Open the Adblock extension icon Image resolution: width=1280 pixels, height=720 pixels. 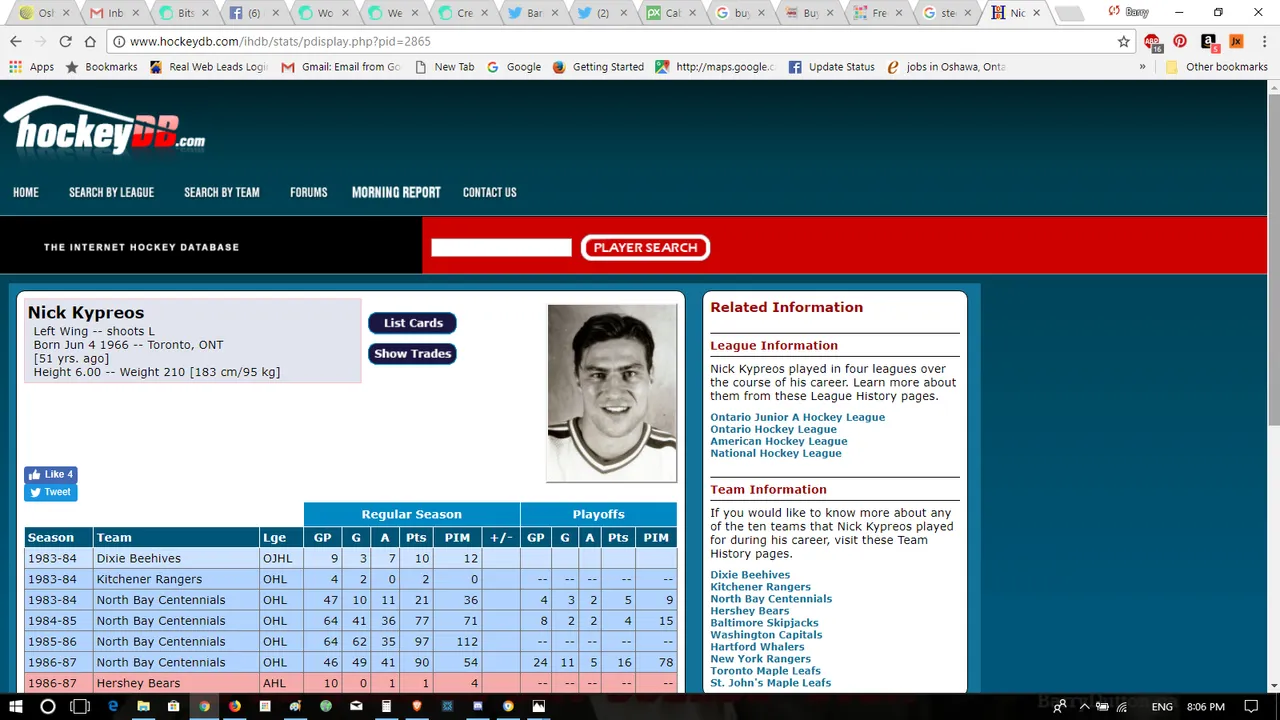point(1153,42)
